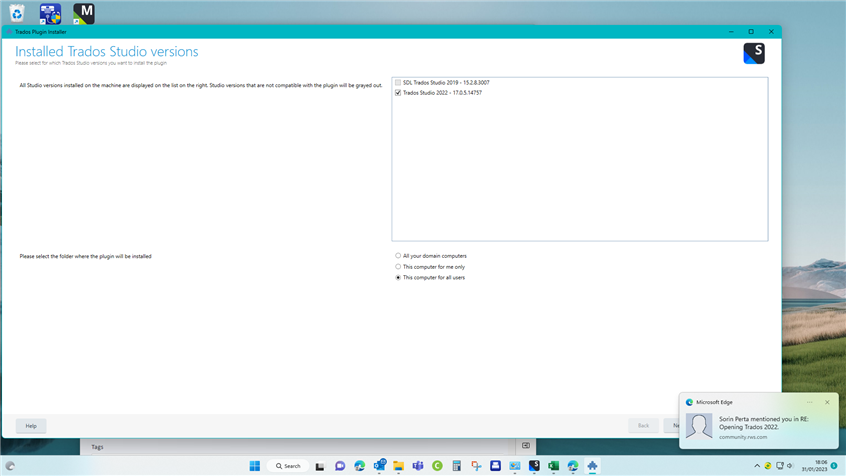Click the Trados Studio 2022 - 17.0.5.14757 entry
Image resolution: width=846 pixels, height=476 pixels.
pos(442,93)
